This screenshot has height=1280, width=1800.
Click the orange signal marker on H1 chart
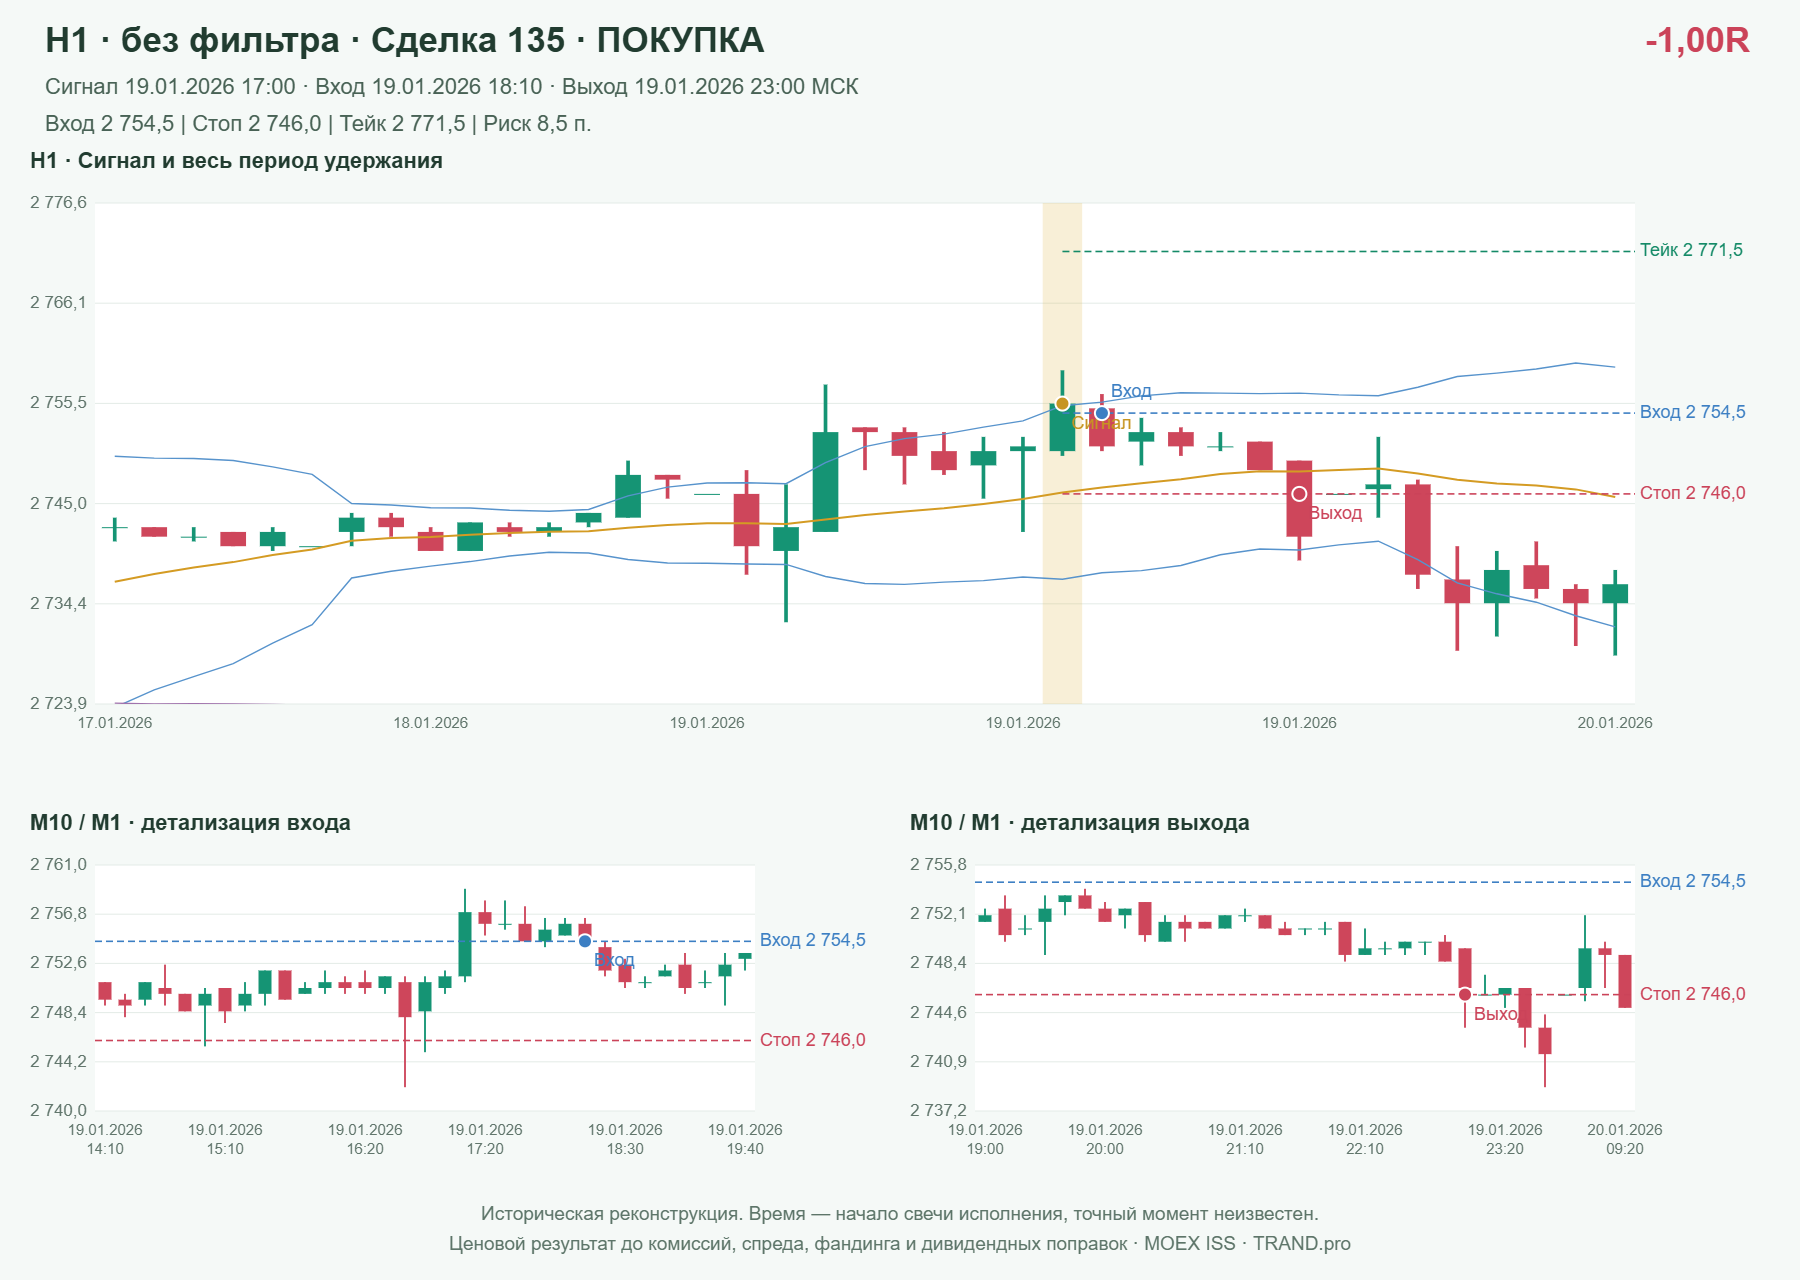pyautogui.click(x=1062, y=404)
